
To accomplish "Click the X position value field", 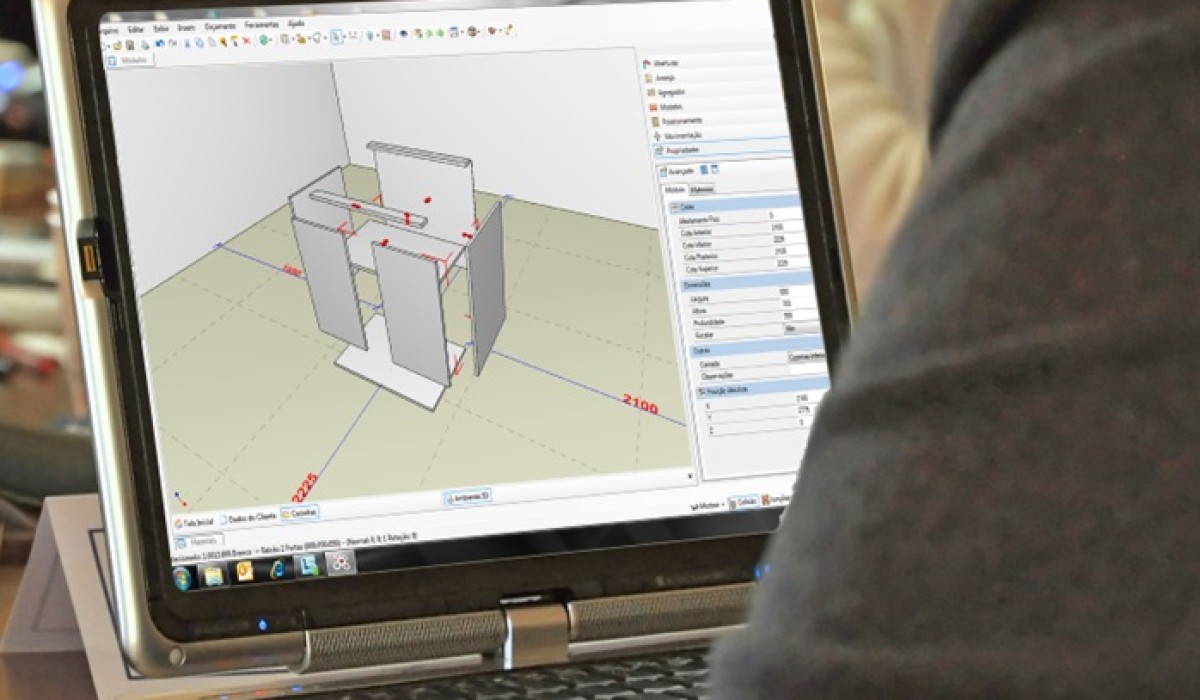I will [x=808, y=398].
